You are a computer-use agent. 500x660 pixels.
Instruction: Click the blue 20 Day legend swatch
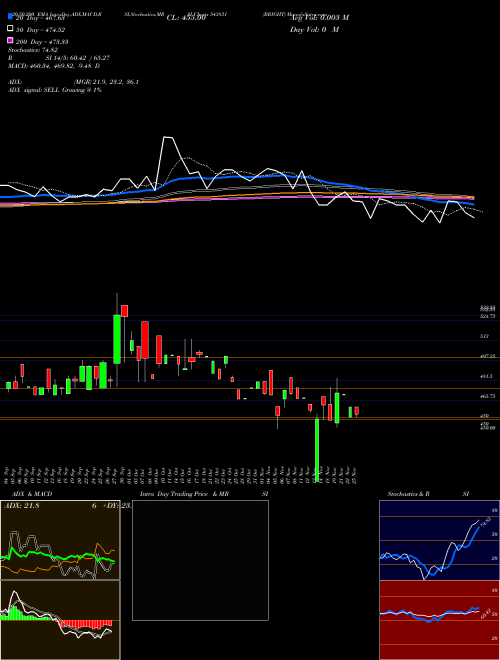10,17
